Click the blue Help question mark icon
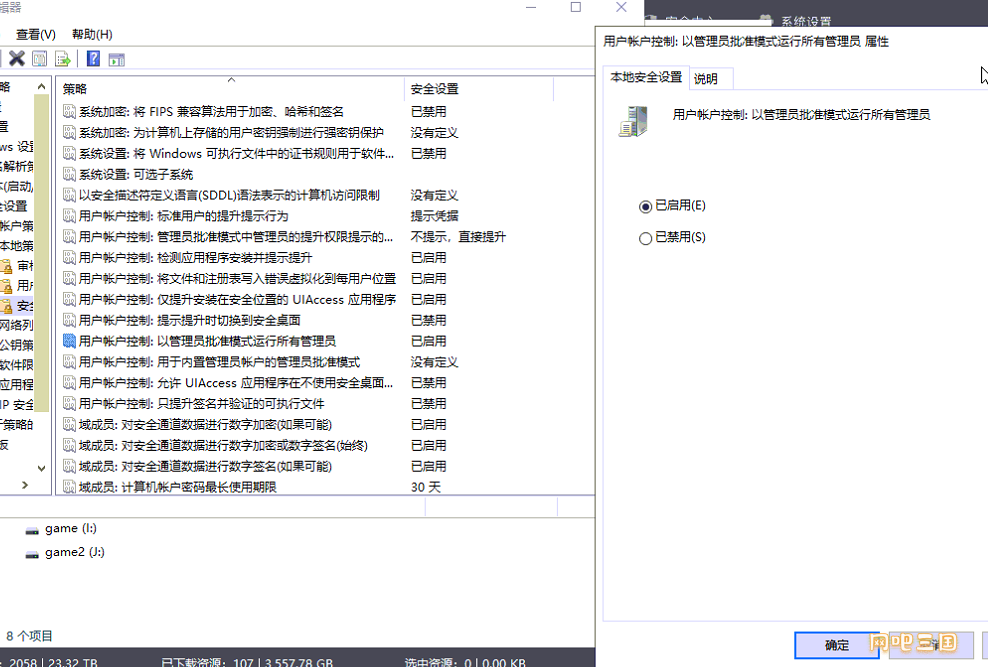Screen dimensions: 988x667 tap(93, 59)
